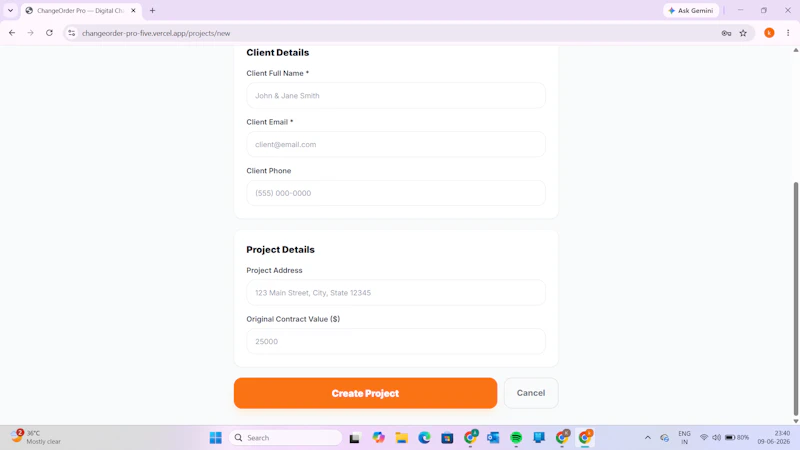Viewport: 800px width, 450px height.
Task: Focus the Client Phone field
Action: [396, 193]
